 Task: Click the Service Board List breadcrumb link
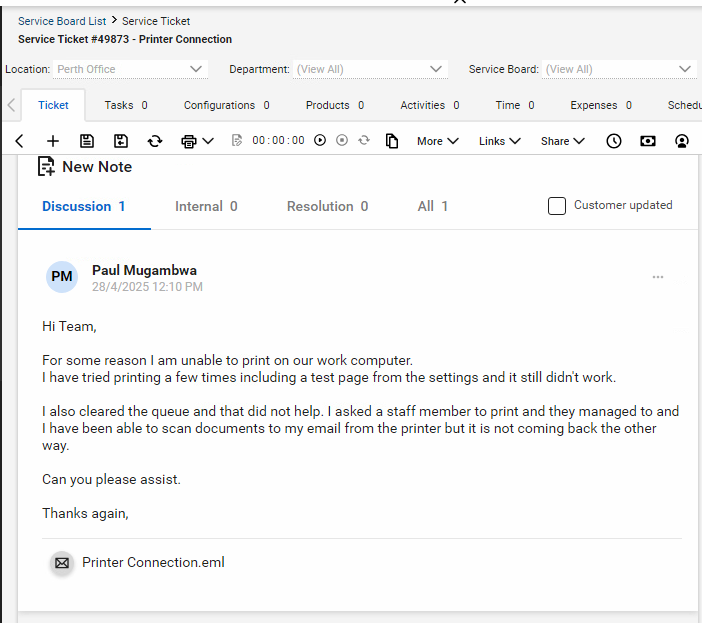(x=62, y=21)
